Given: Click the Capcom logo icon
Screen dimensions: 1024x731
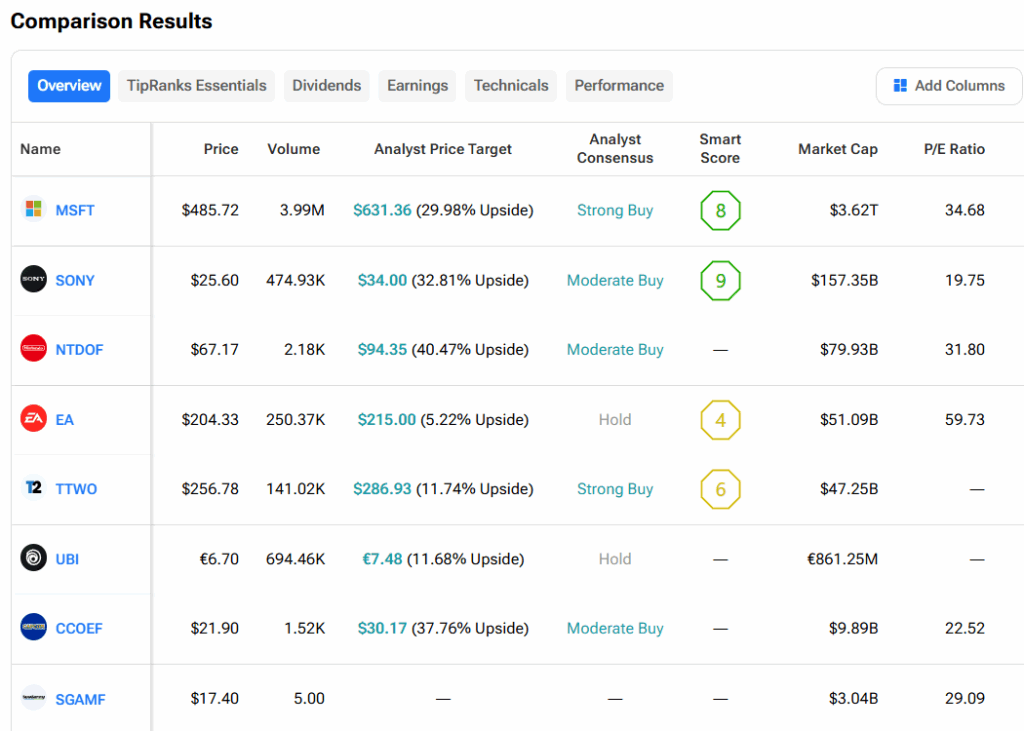Looking at the screenshot, I should coord(33,628).
